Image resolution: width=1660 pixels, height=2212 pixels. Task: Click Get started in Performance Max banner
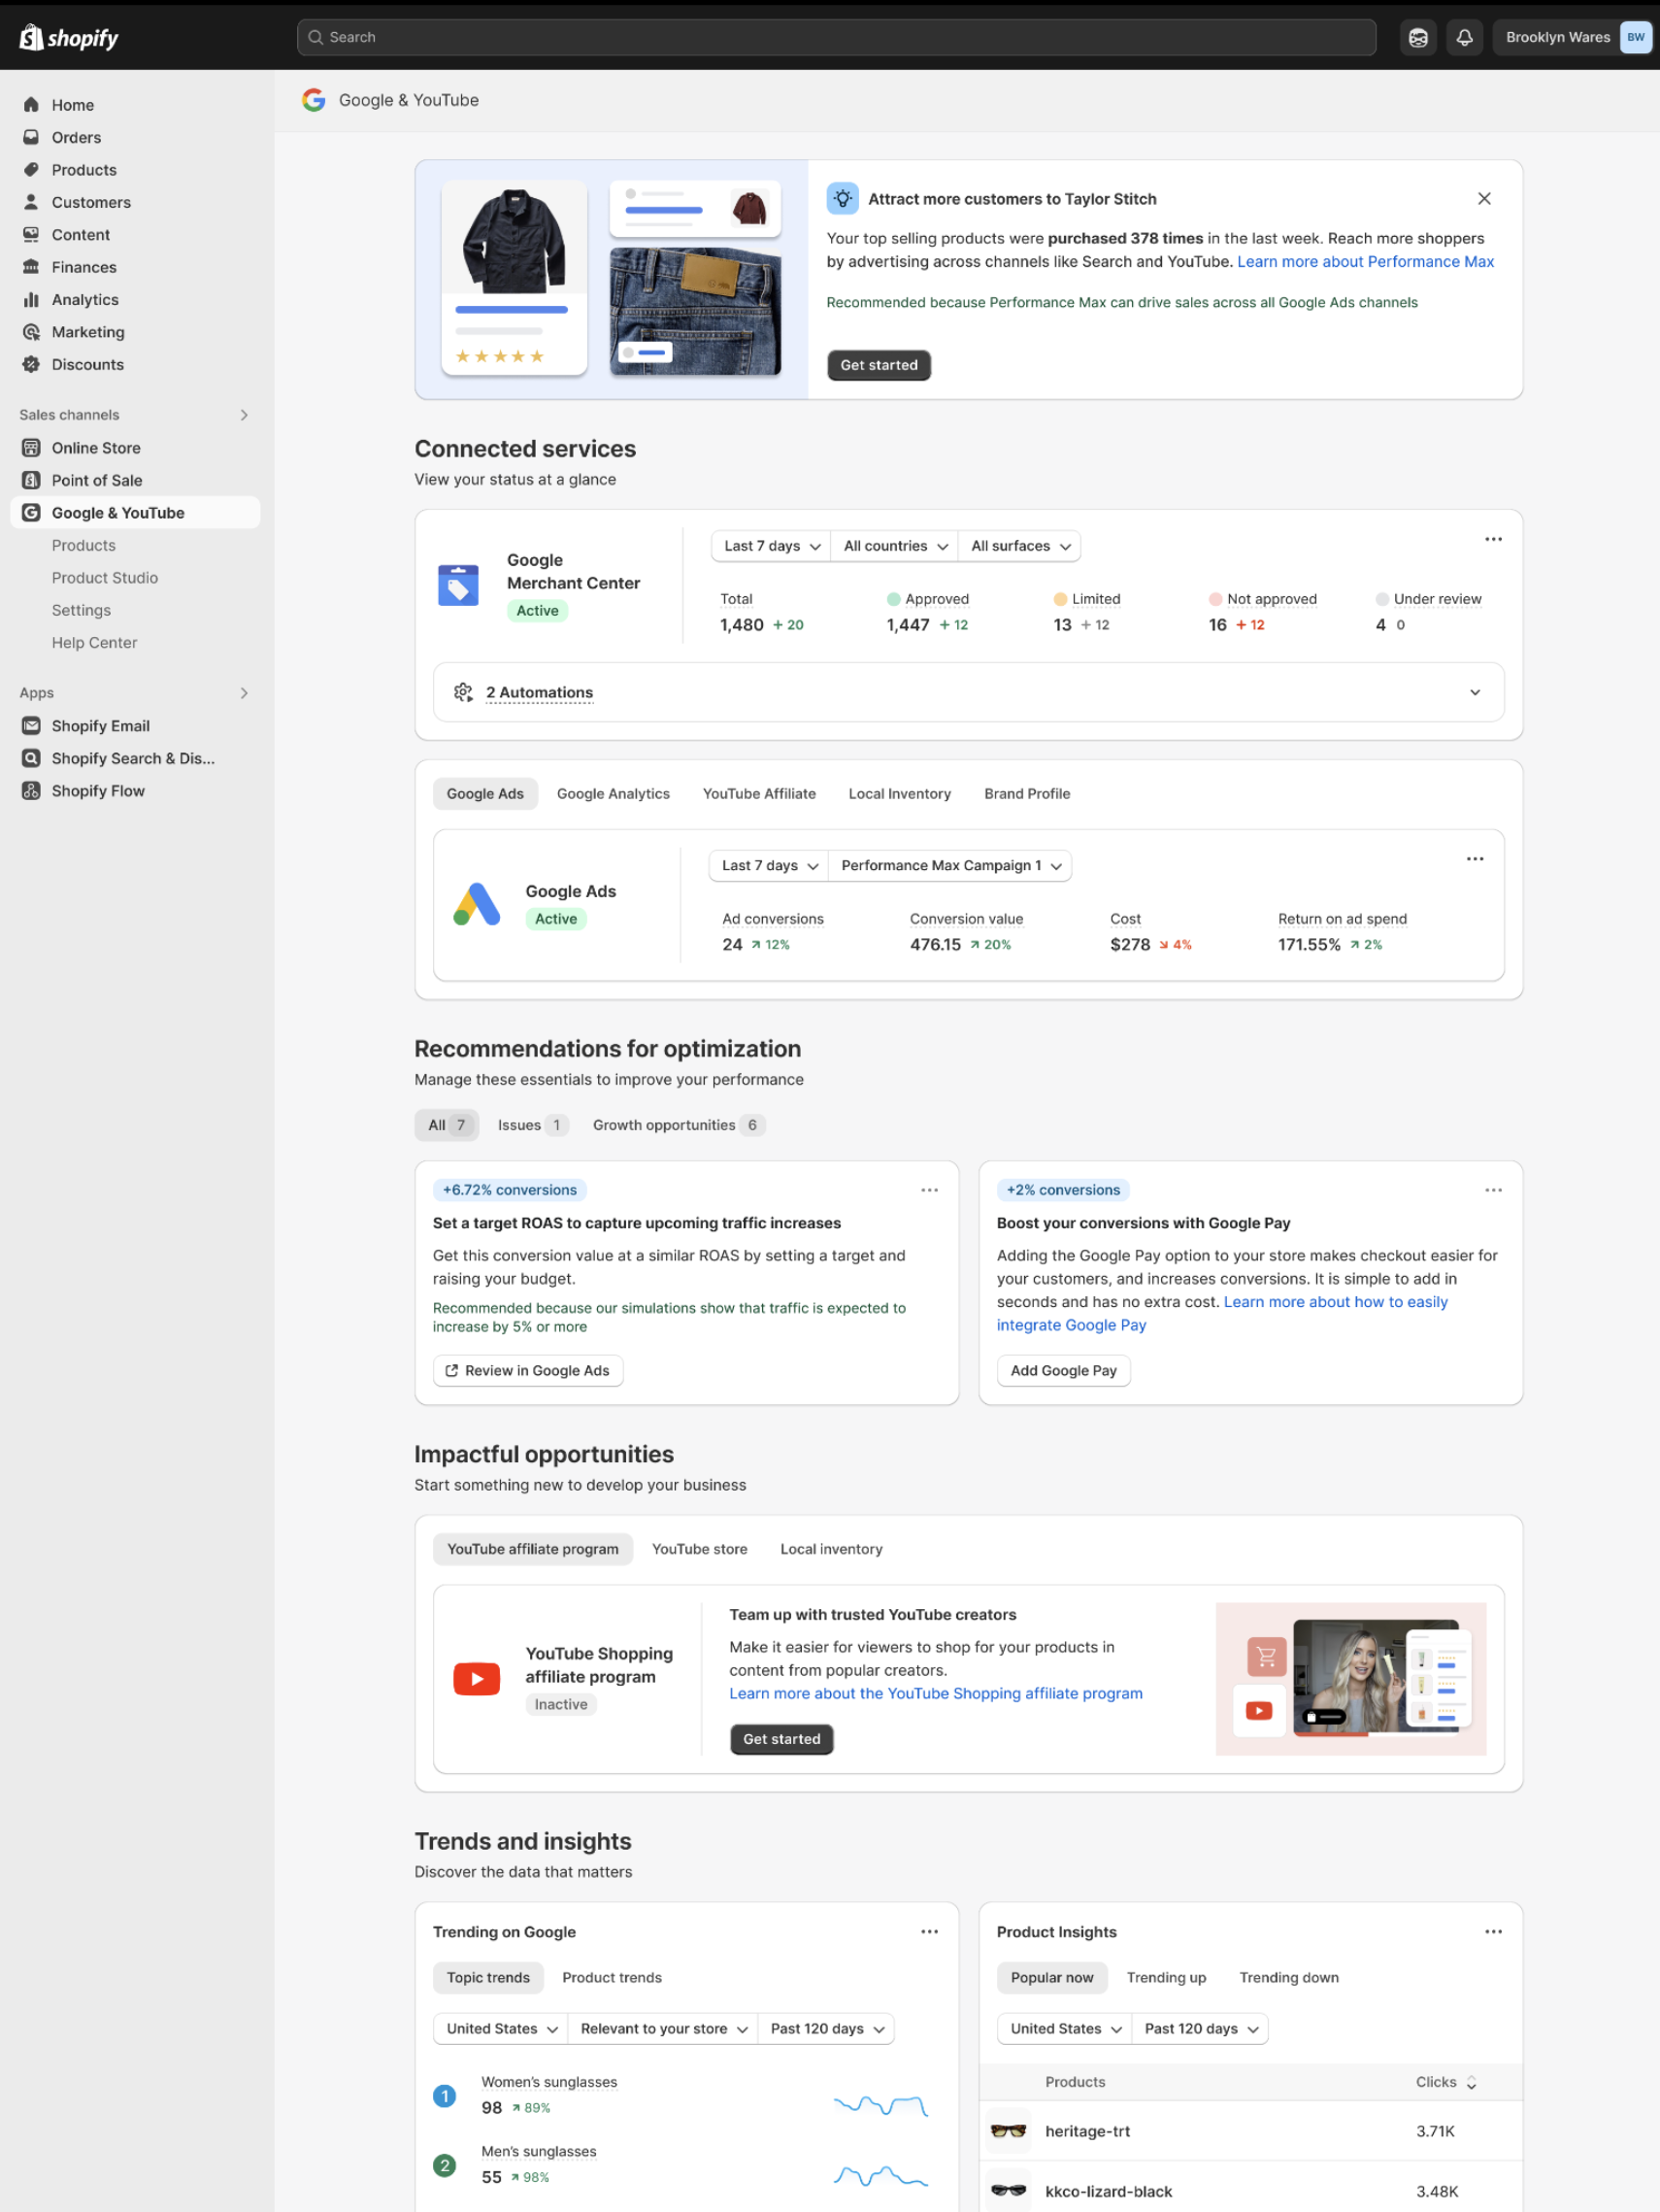[x=878, y=365]
